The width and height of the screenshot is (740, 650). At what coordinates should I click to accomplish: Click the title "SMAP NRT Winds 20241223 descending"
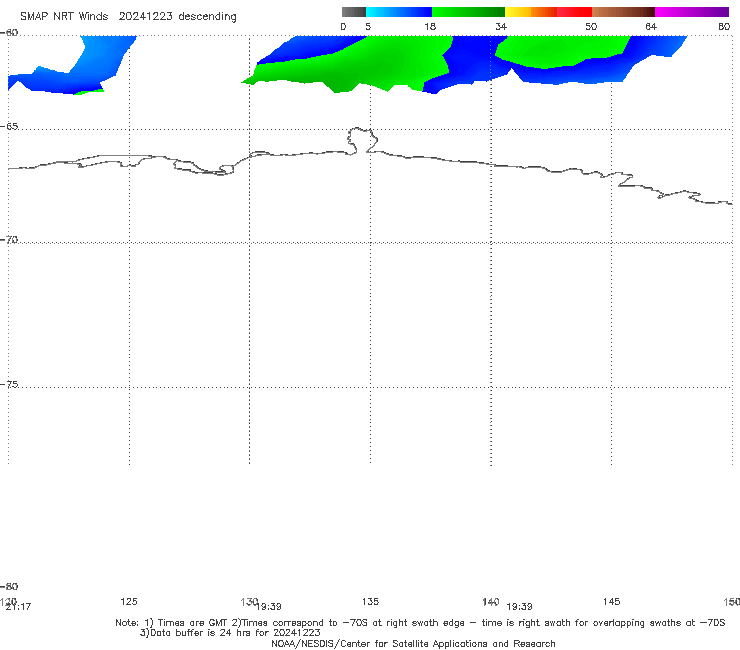pos(128,17)
